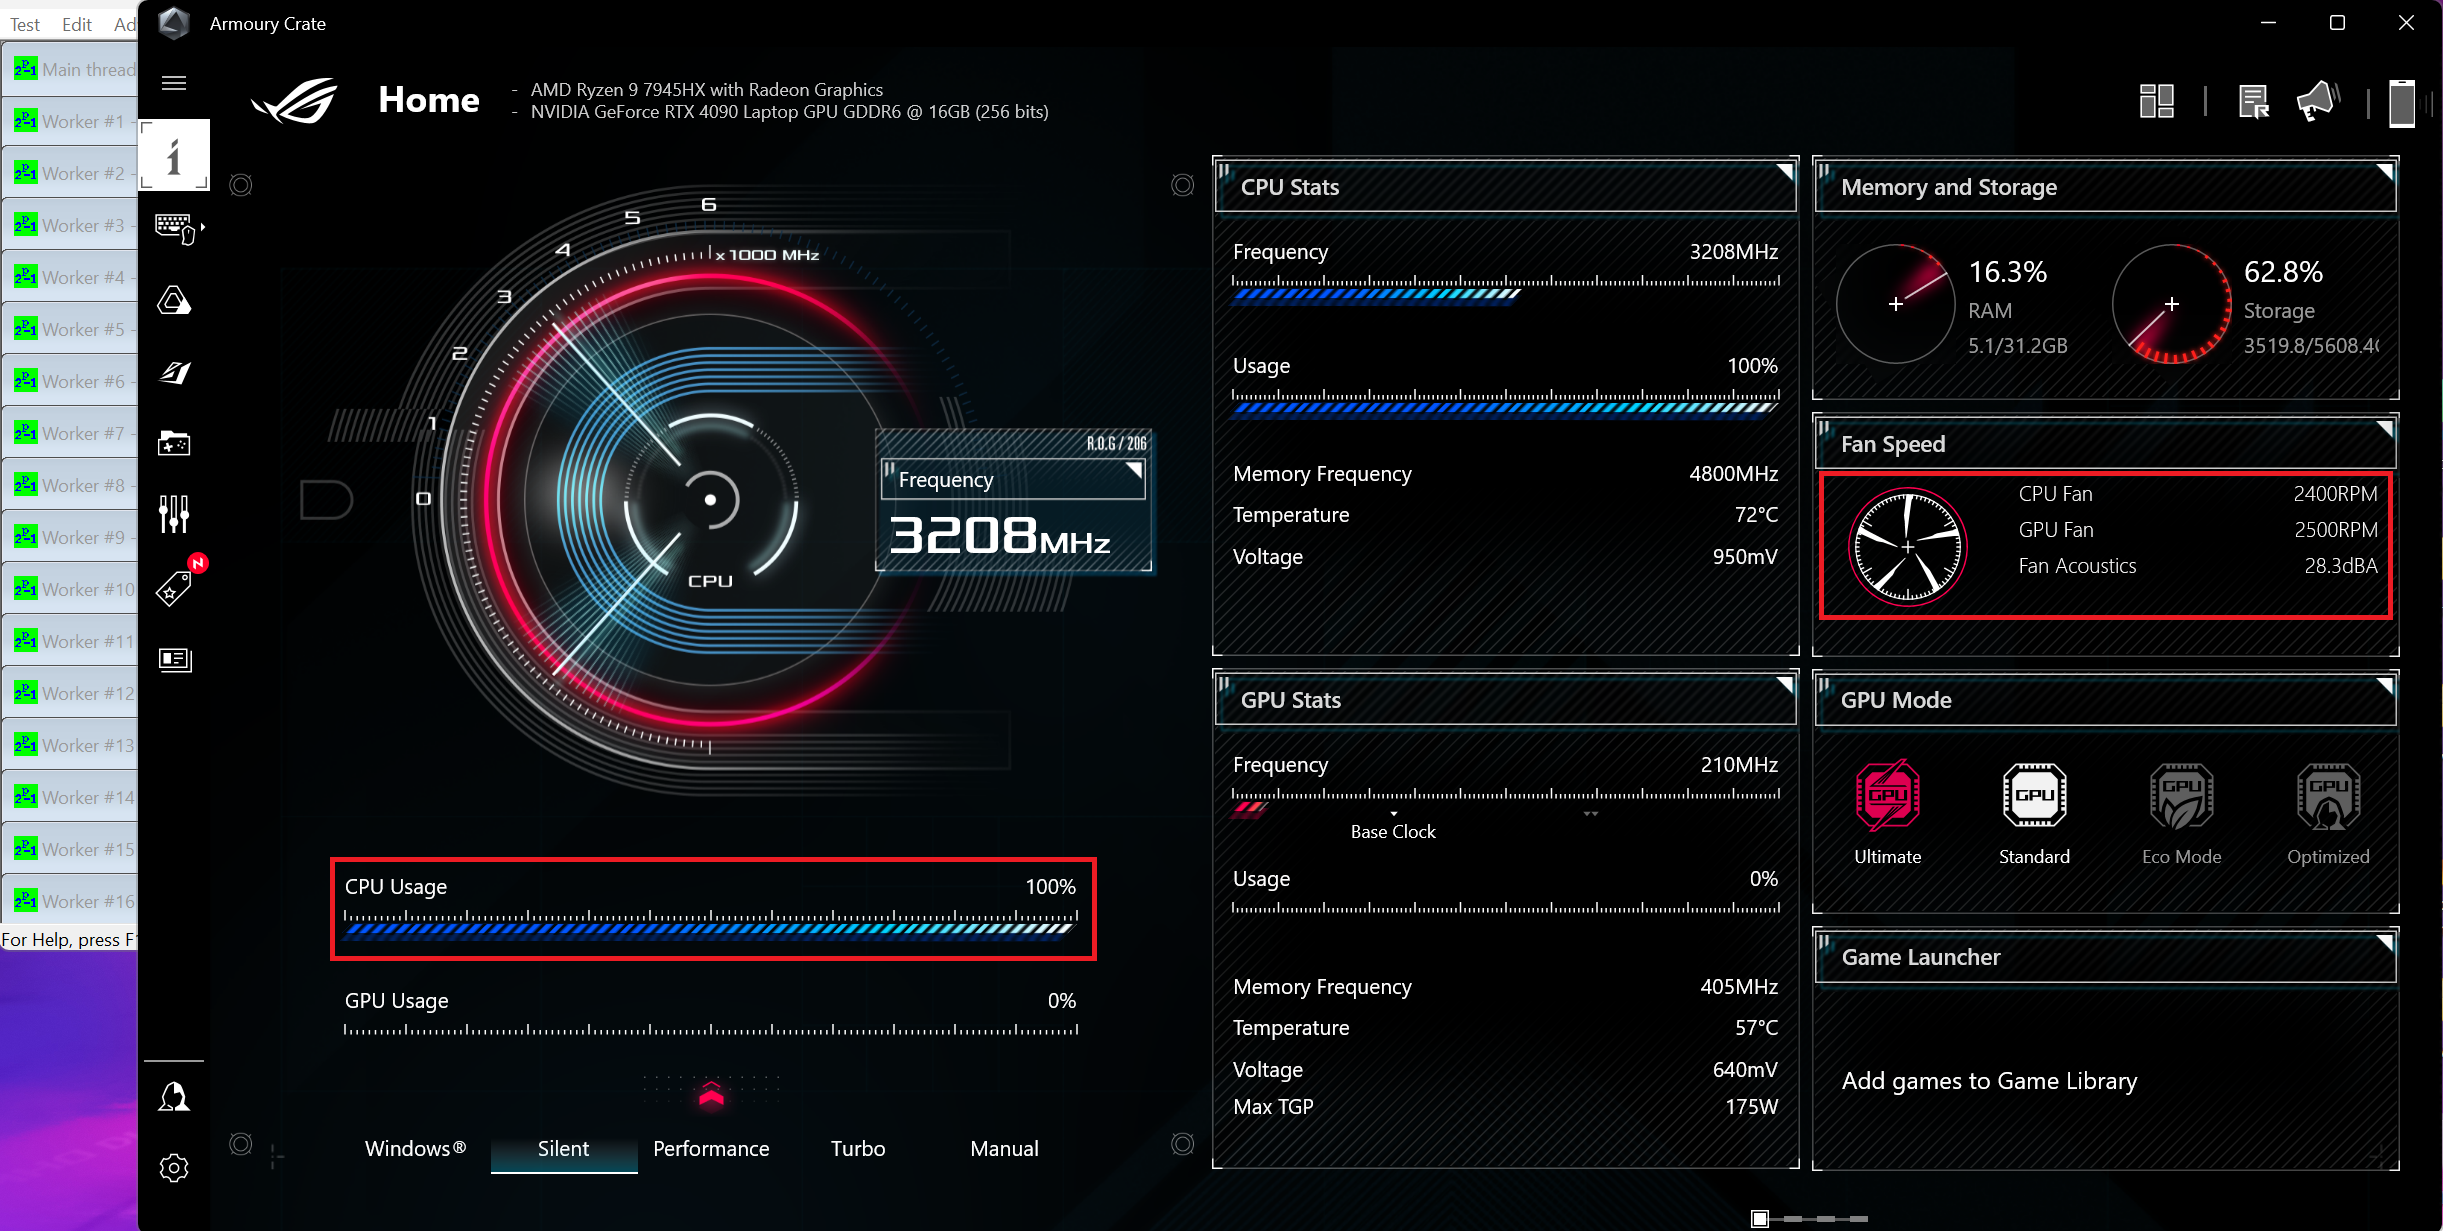Open the Devices keyboard sidebar icon
The height and width of the screenshot is (1231, 2443).
177,228
